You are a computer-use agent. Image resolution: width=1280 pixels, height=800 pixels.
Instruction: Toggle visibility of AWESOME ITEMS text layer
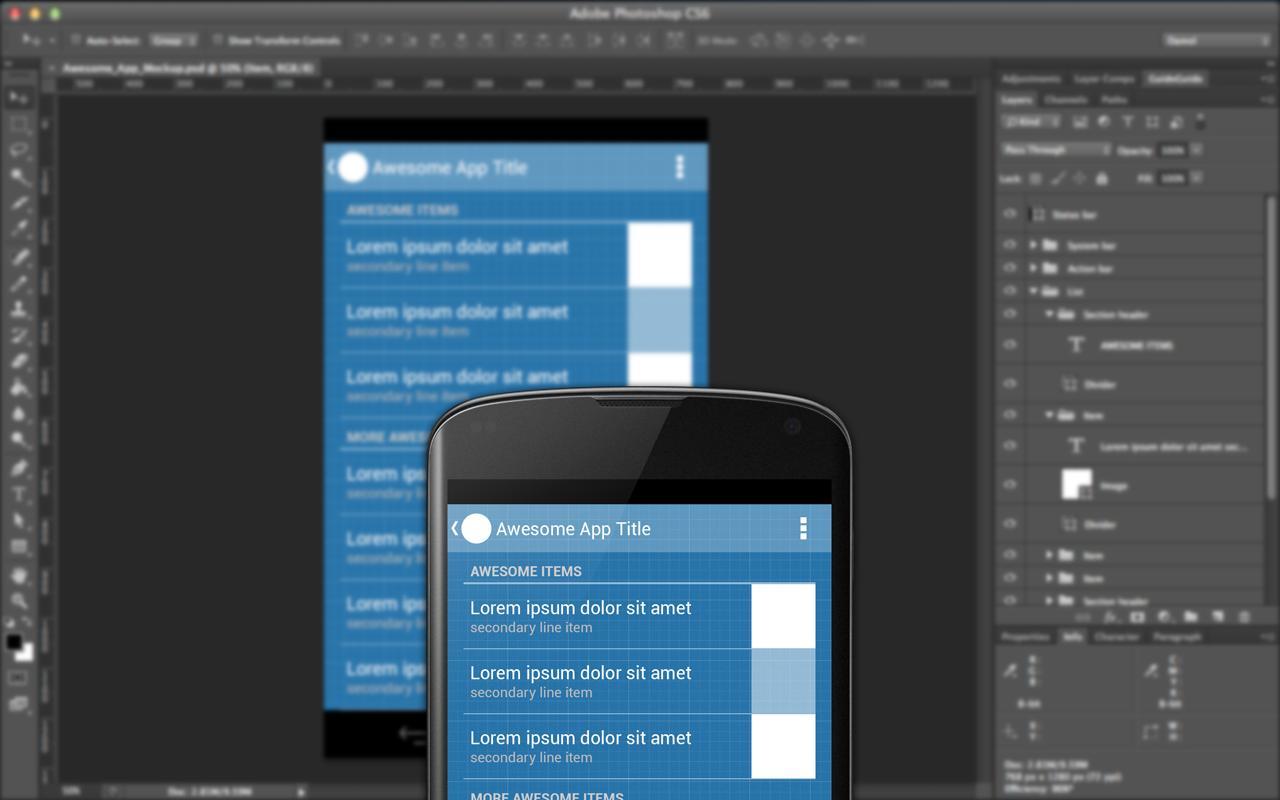1010,345
